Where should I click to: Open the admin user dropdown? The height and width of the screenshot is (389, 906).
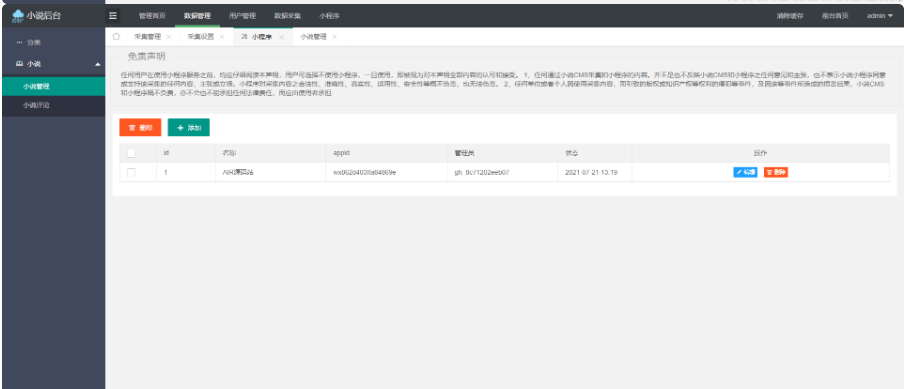pos(879,16)
